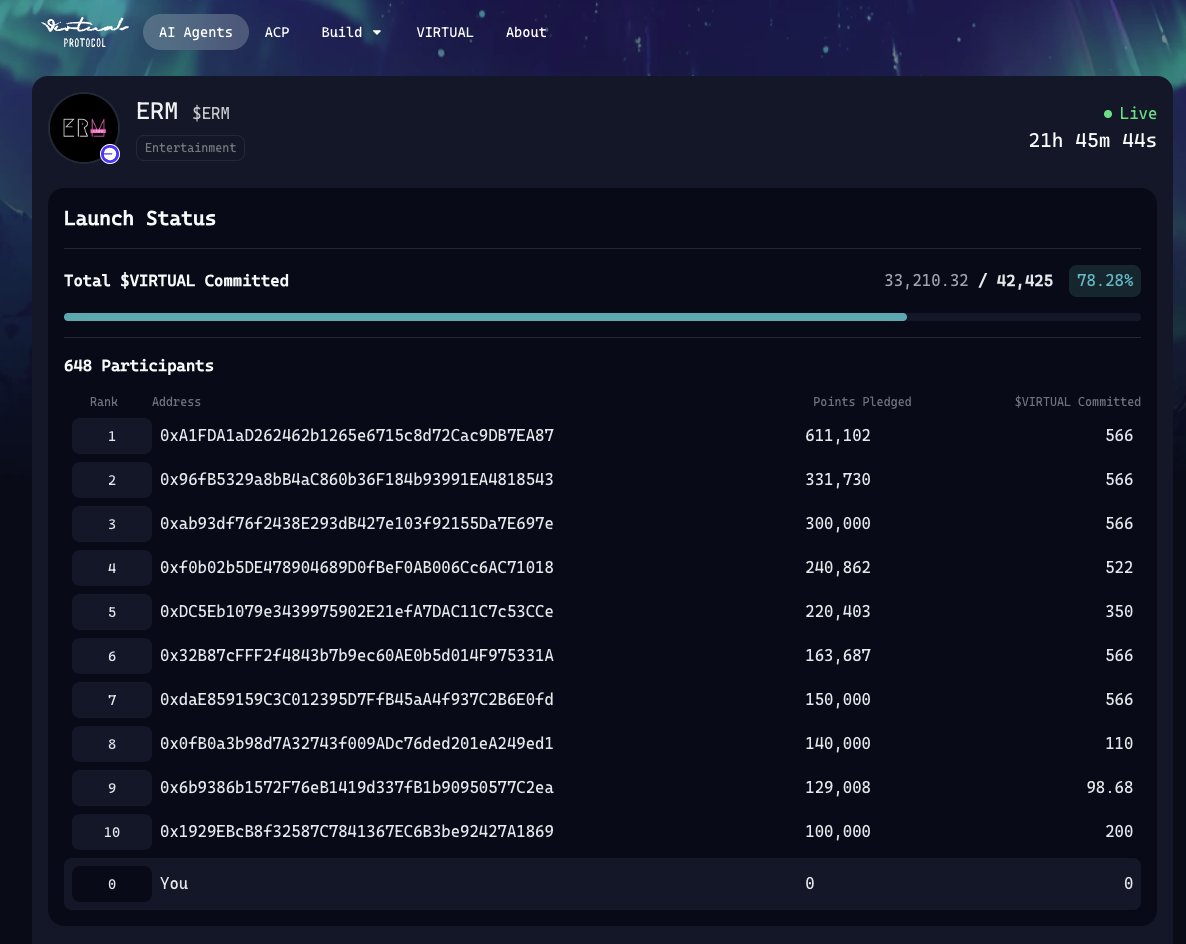
Task: Open rank 6 address 0x32B87cFF…5331A
Action: [357, 655]
